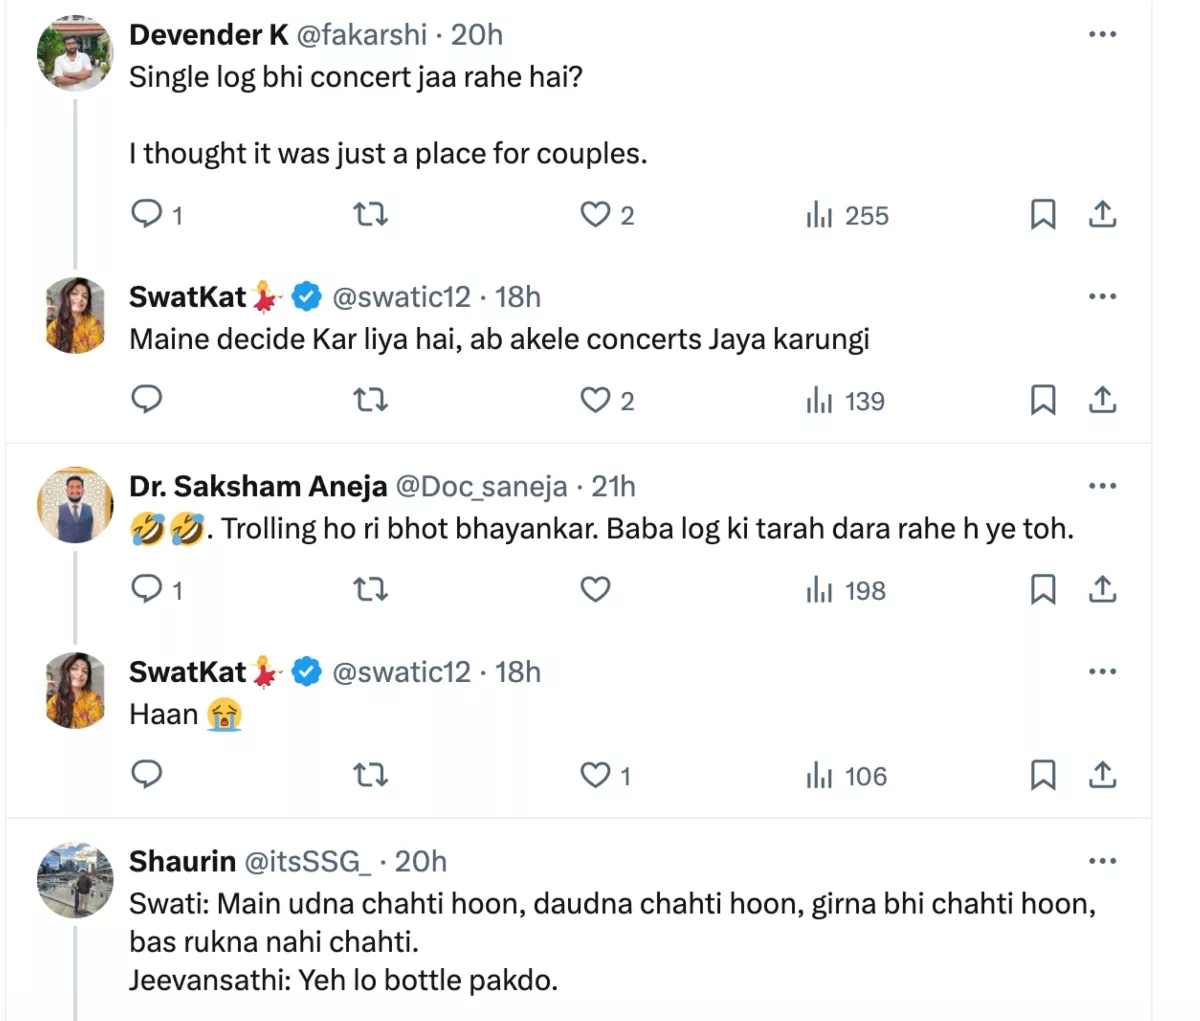The image size is (1200, 1021).
Task: View 198 views stats on Saksham's tweet
Action: pyautogui.click(x=846, y=591)
